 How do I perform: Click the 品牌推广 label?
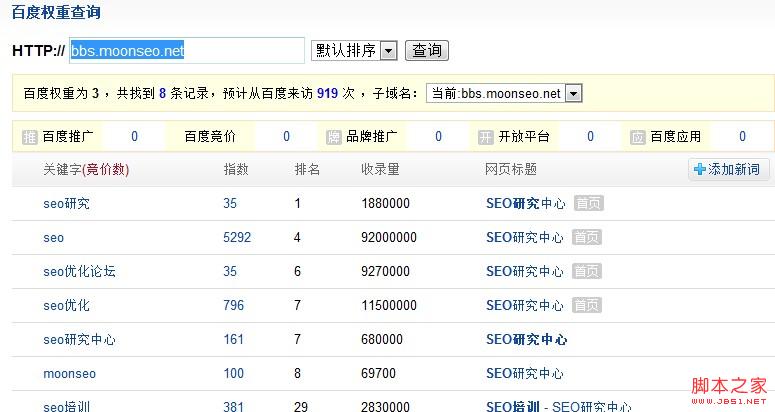click(372, 136)
